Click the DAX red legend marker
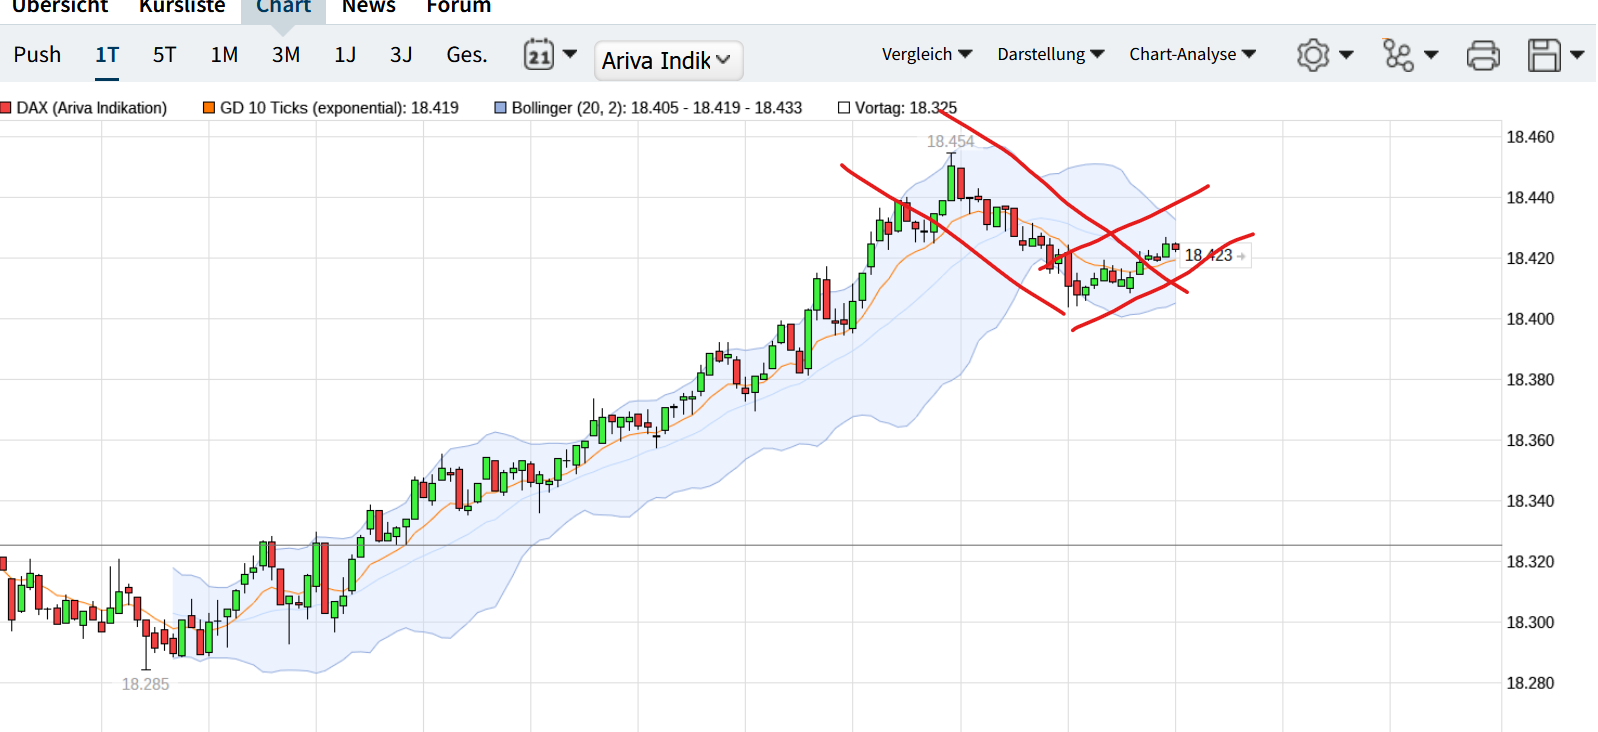 tap(6, 108)
